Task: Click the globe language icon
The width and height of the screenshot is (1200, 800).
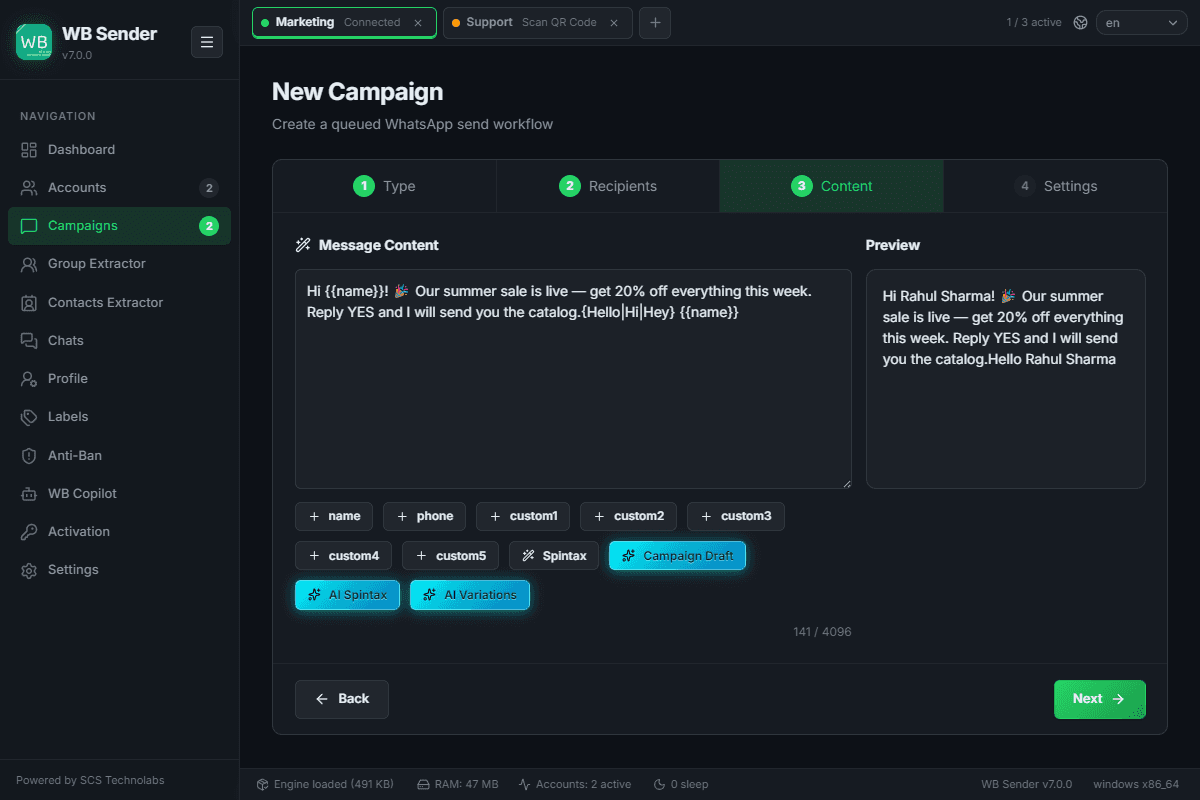Action: pos(1080,22)
